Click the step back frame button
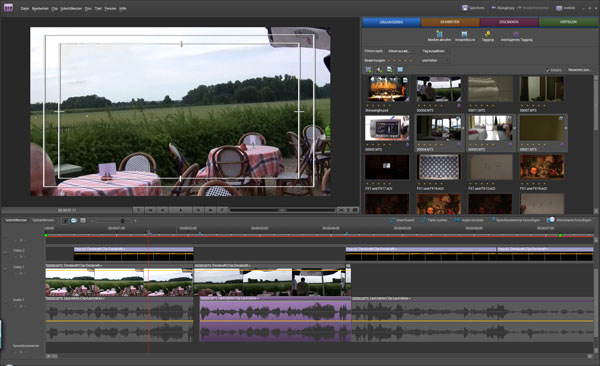The width and height of the screenshot is (600, 366). click(x=163, y=210)
